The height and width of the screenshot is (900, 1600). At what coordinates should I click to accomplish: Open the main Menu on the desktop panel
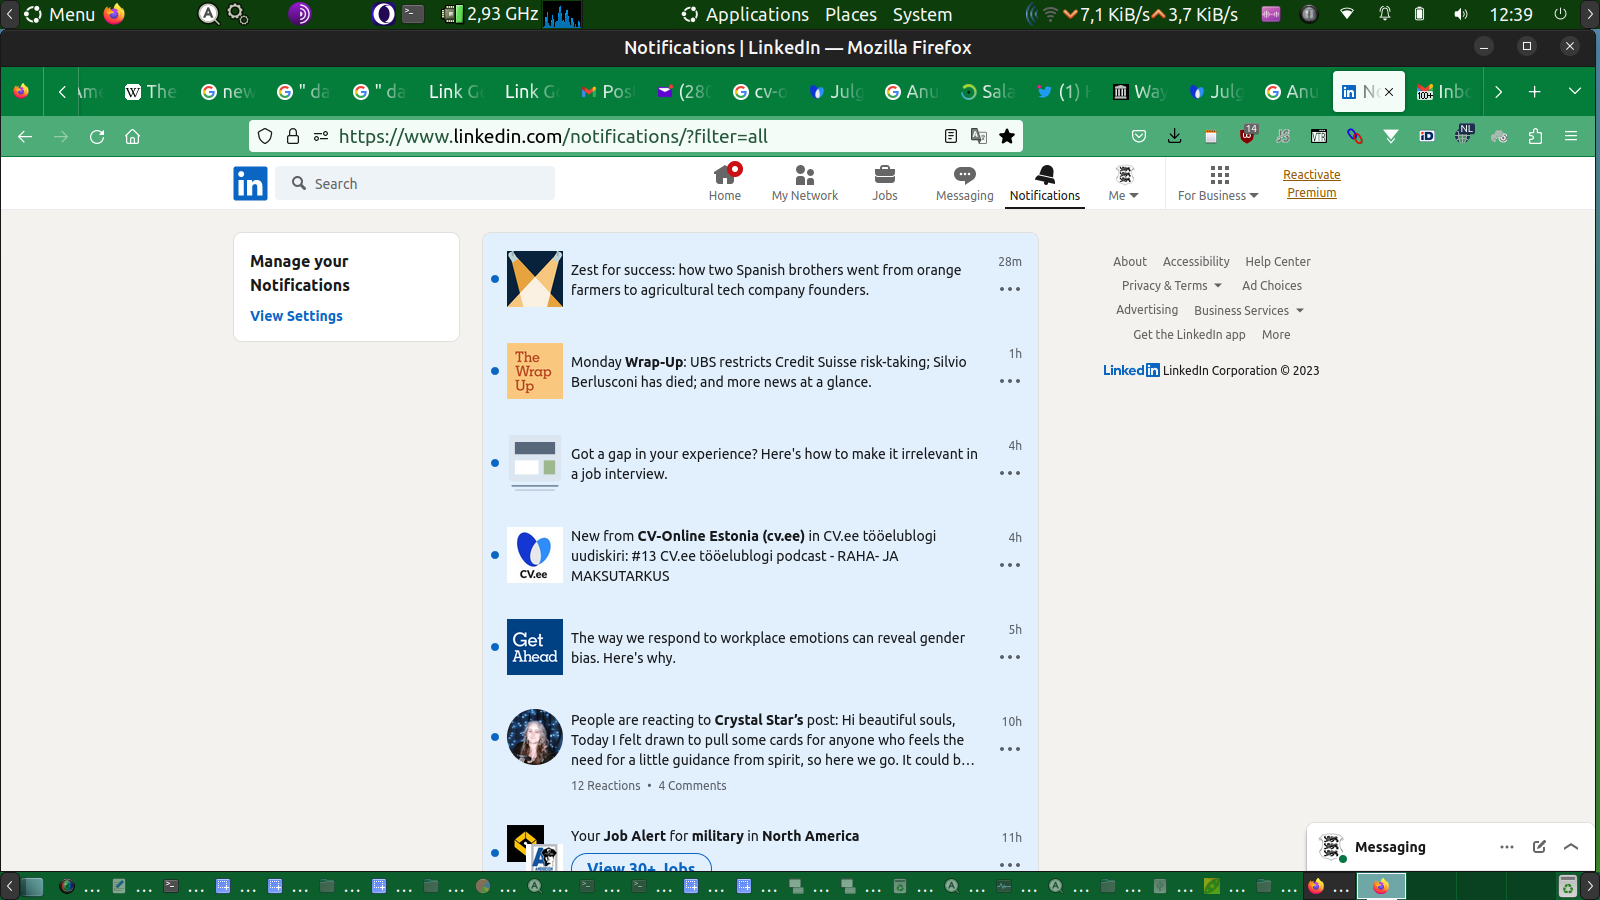tap(59, 14)
